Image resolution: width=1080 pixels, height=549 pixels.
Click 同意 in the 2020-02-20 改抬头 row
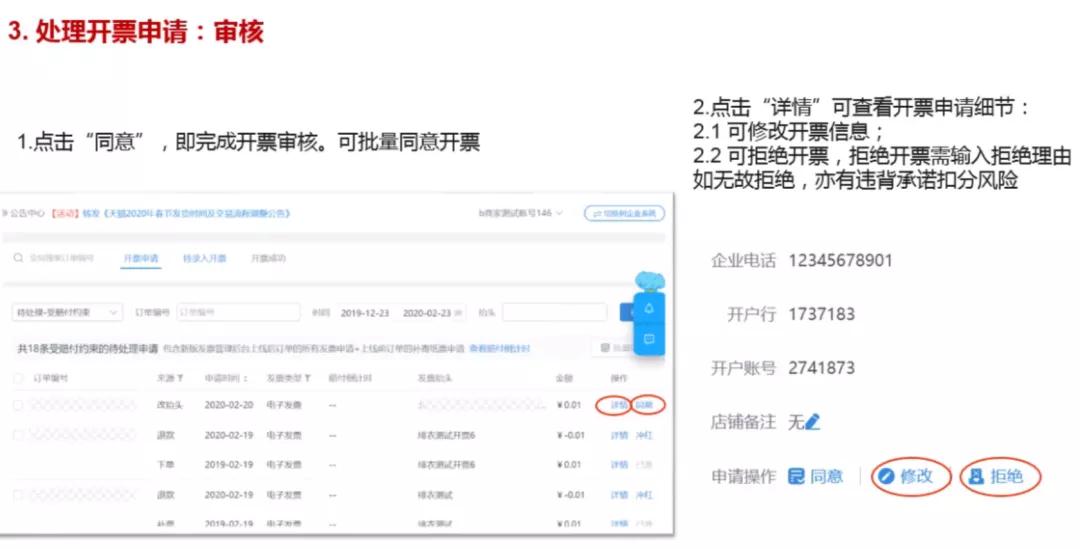tap(644, 405)
